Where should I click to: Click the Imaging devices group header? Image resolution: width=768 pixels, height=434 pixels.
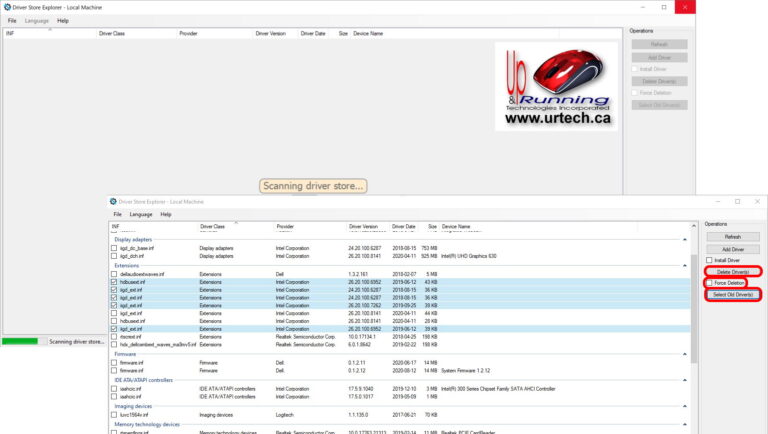pos(133,406)
